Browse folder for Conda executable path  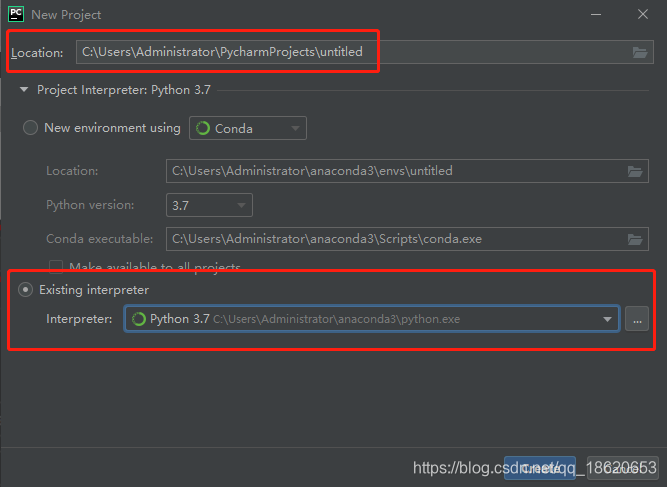(x=635, y=239)
